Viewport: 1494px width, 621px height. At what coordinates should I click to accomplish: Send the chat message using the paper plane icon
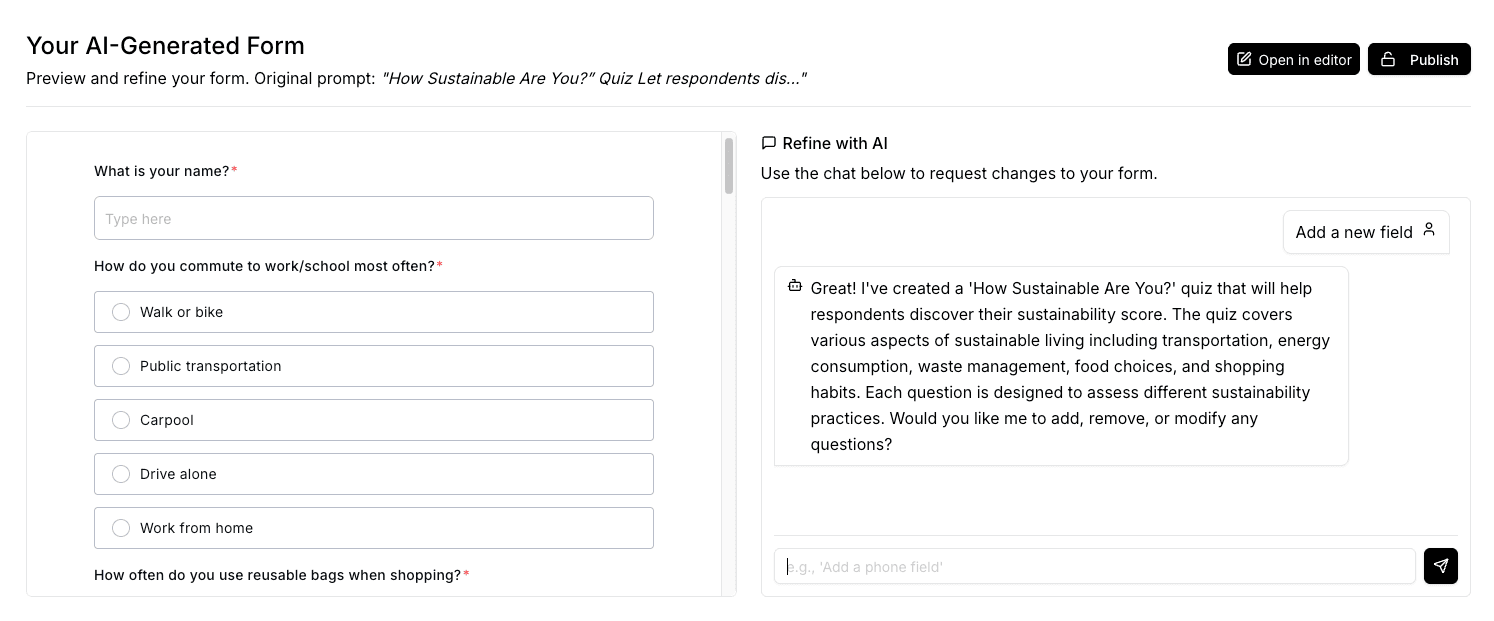pyautogui.click(x=1440, y=566)
